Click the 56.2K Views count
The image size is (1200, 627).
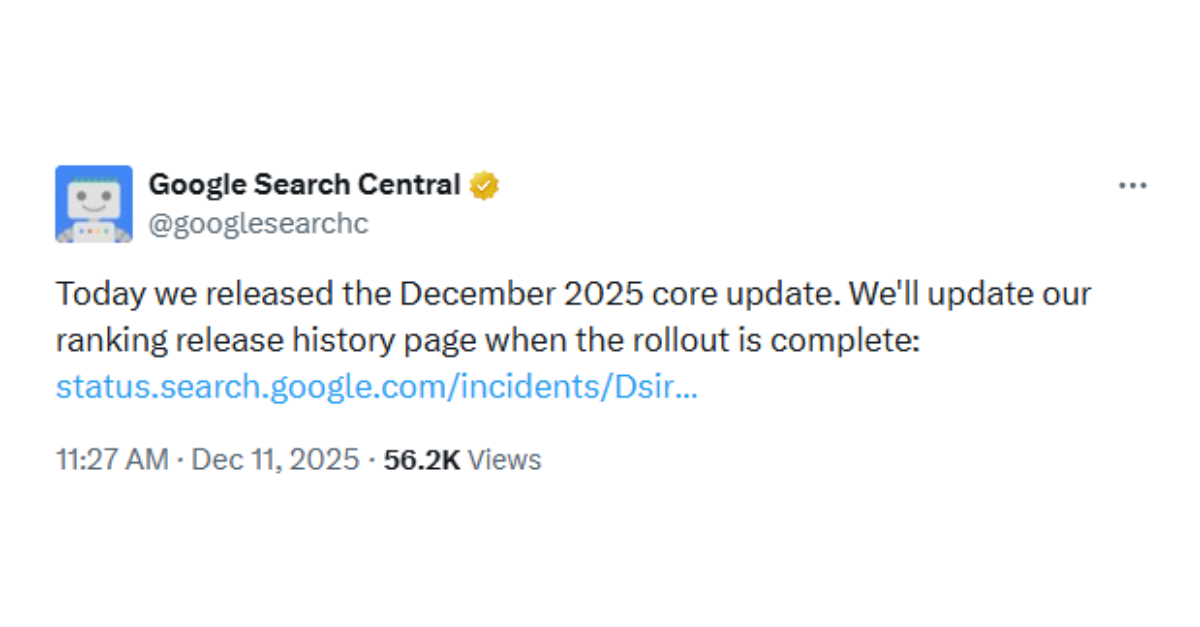point(423,459)
